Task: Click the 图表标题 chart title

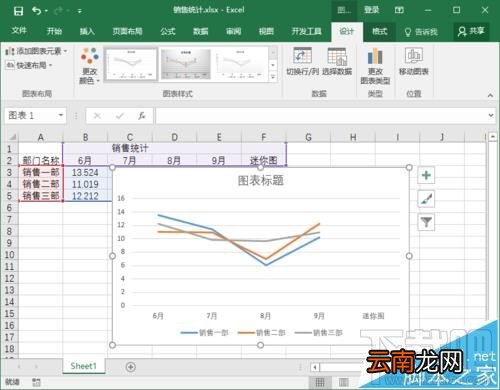Action: (x=261, y=181)
